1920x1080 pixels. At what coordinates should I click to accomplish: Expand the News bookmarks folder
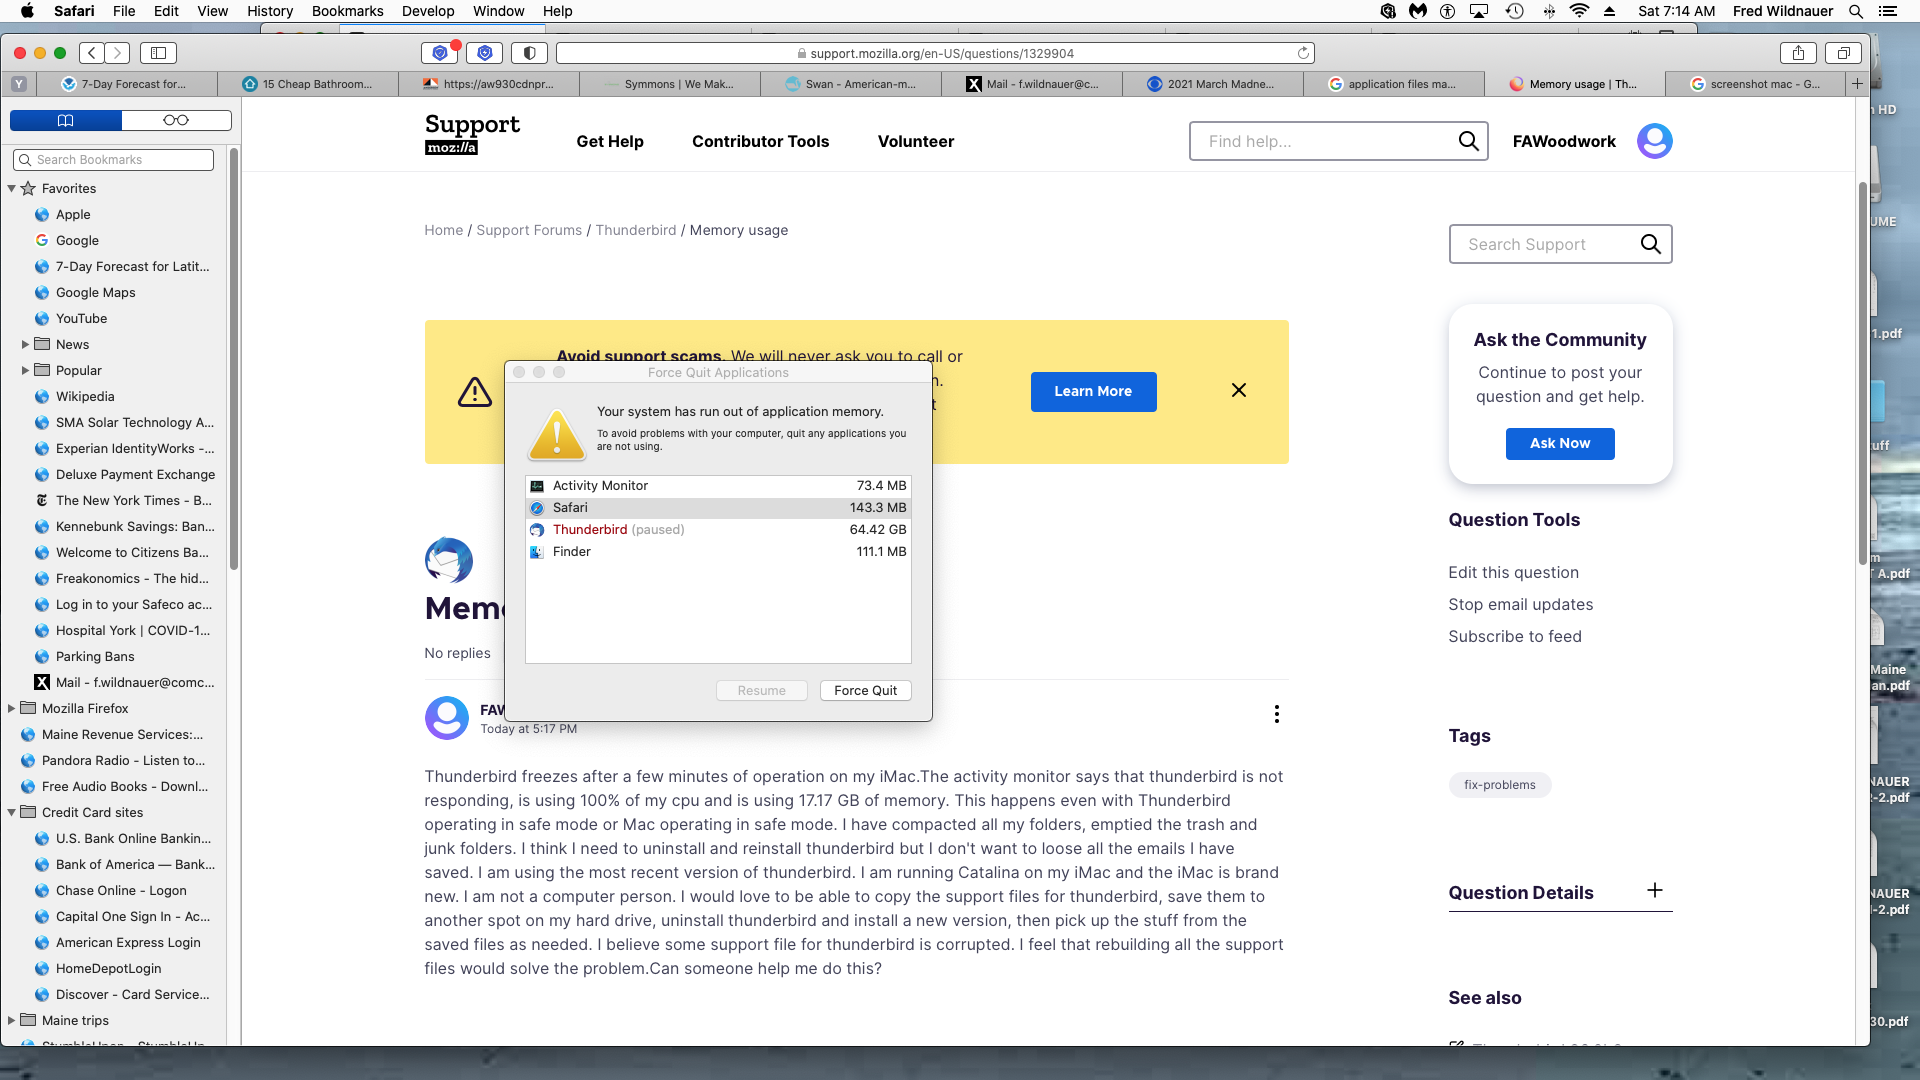pyautogui.click(x=25, y=344)
